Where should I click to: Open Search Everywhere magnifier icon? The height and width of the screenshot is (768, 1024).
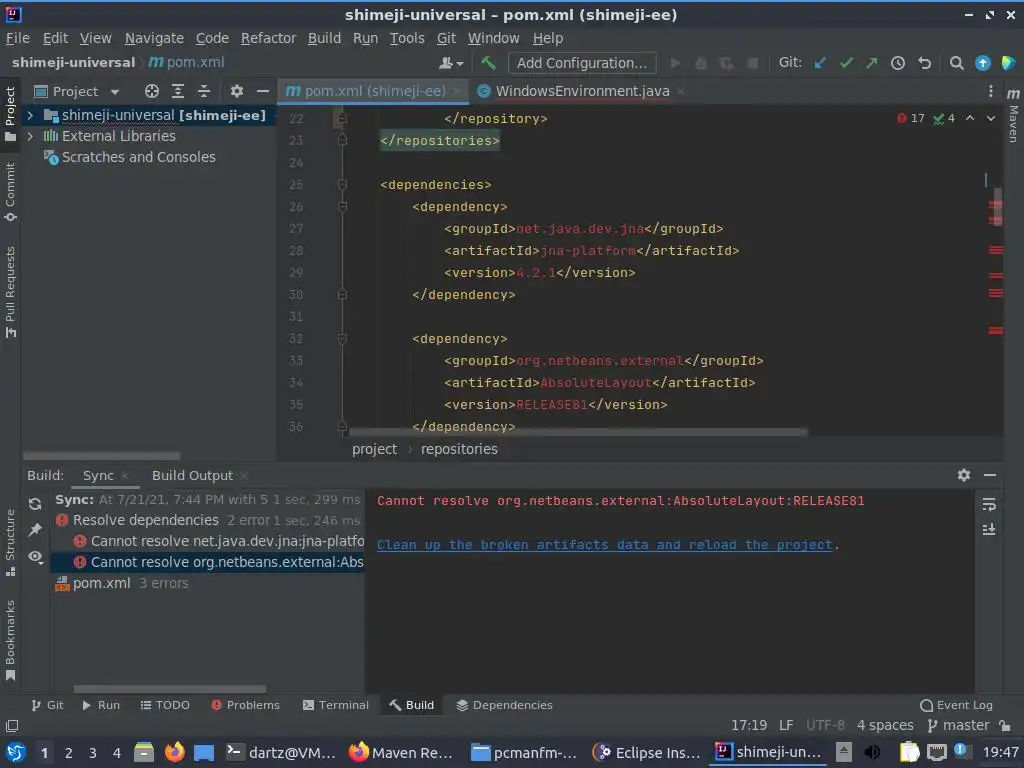click(x=956, y=63)
